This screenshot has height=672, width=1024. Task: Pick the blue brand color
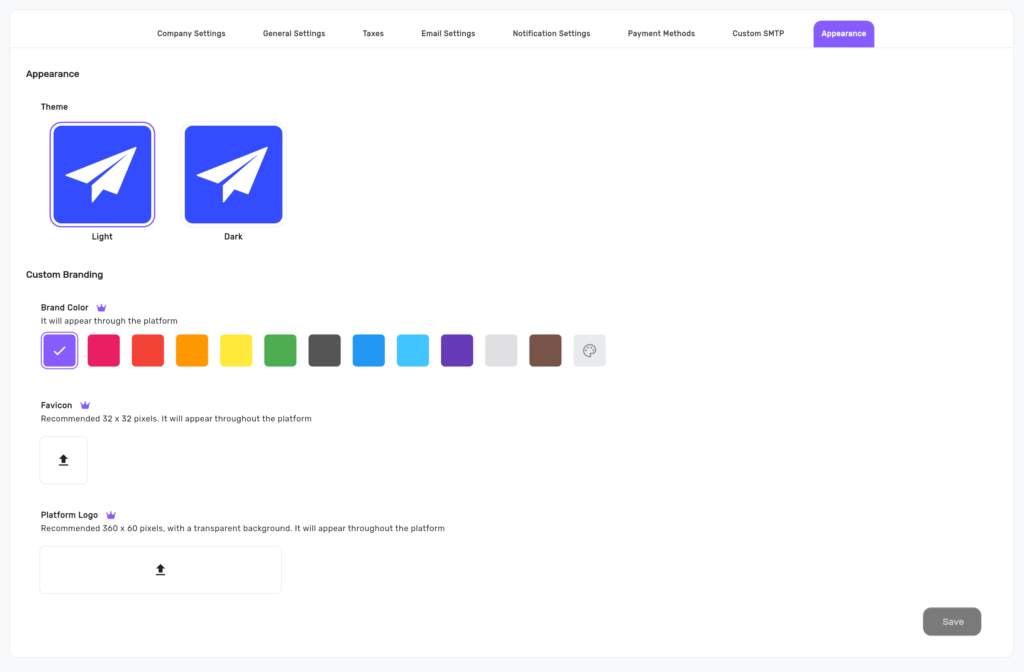tap(368, 351)
